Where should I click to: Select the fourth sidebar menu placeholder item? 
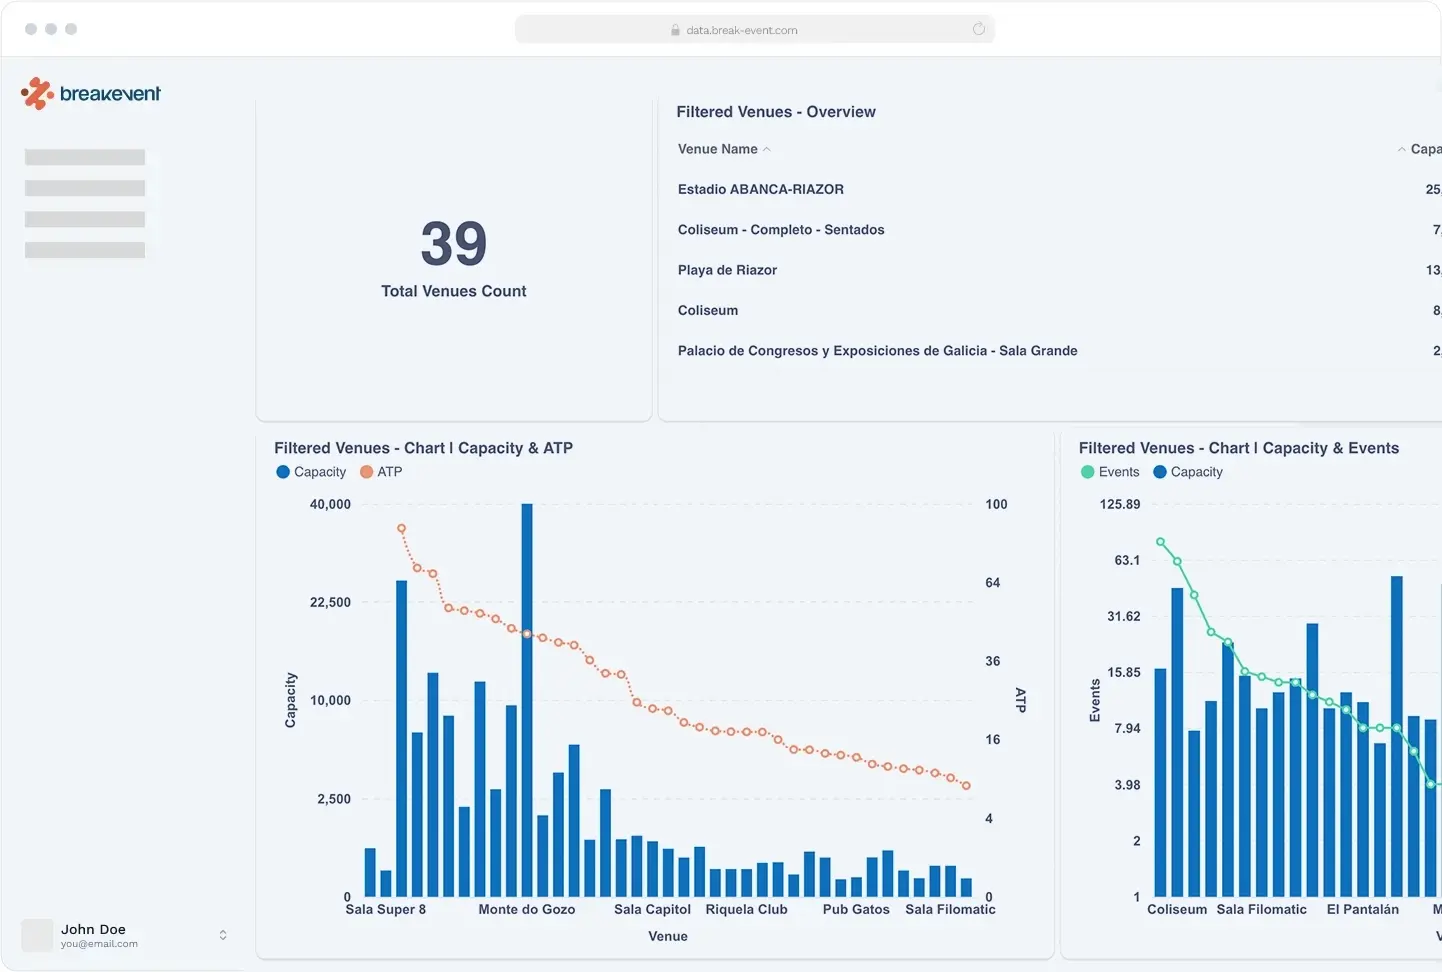coord(85,250)
